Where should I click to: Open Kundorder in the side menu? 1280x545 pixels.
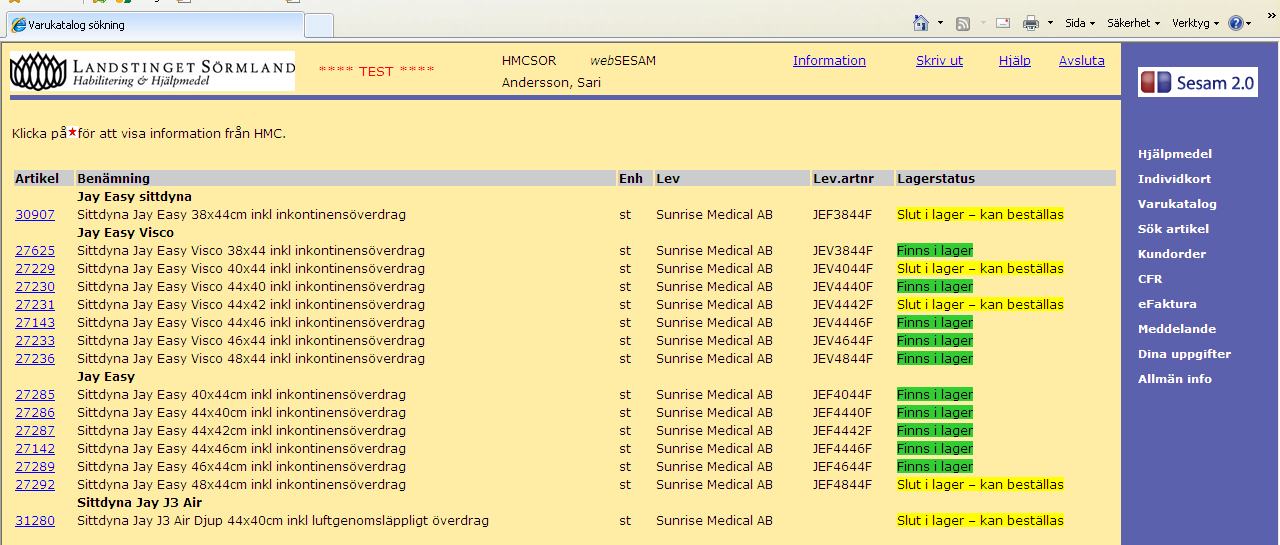pos(1172,254)
